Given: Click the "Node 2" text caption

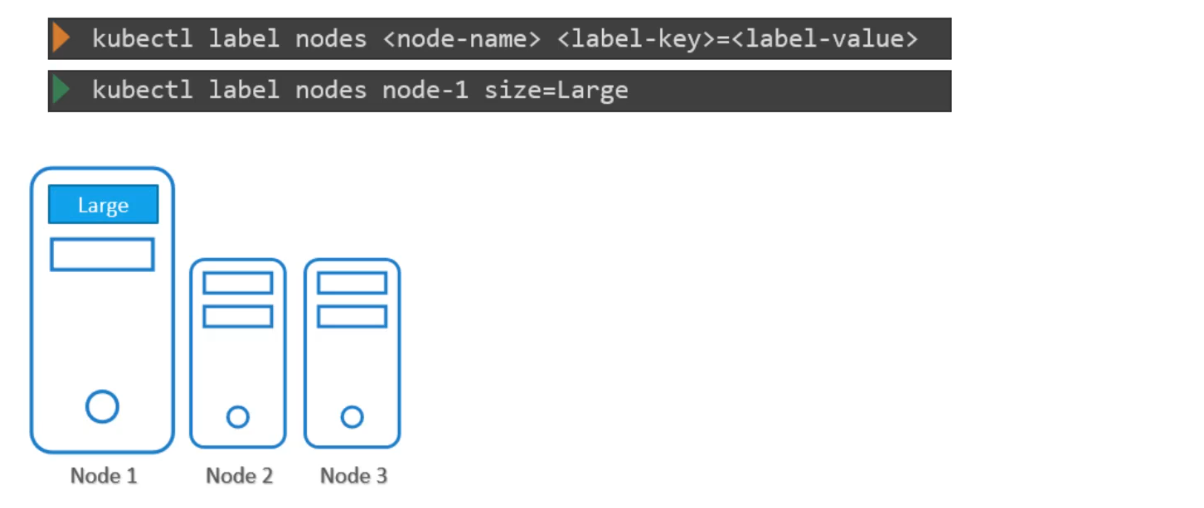Looking at the screenshot, I should tap(239, 476).
